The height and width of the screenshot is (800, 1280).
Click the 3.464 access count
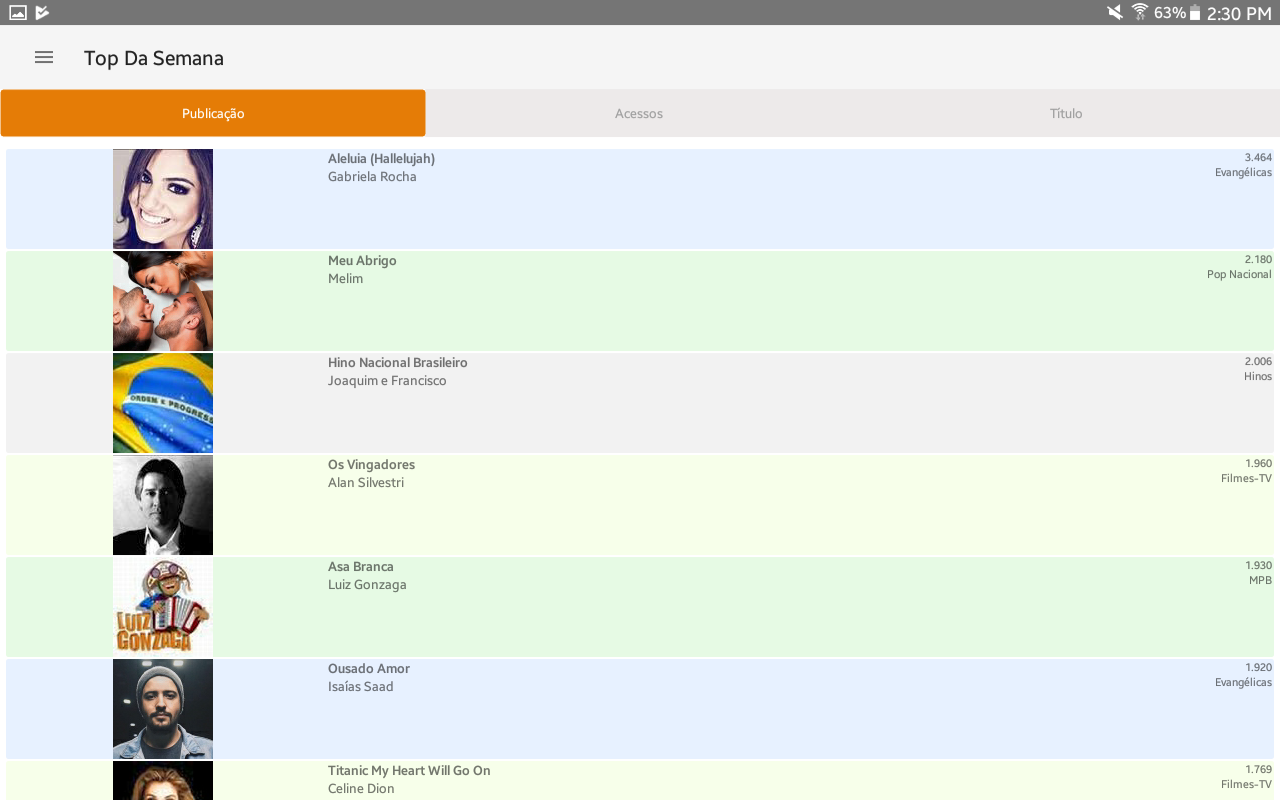1258,158
